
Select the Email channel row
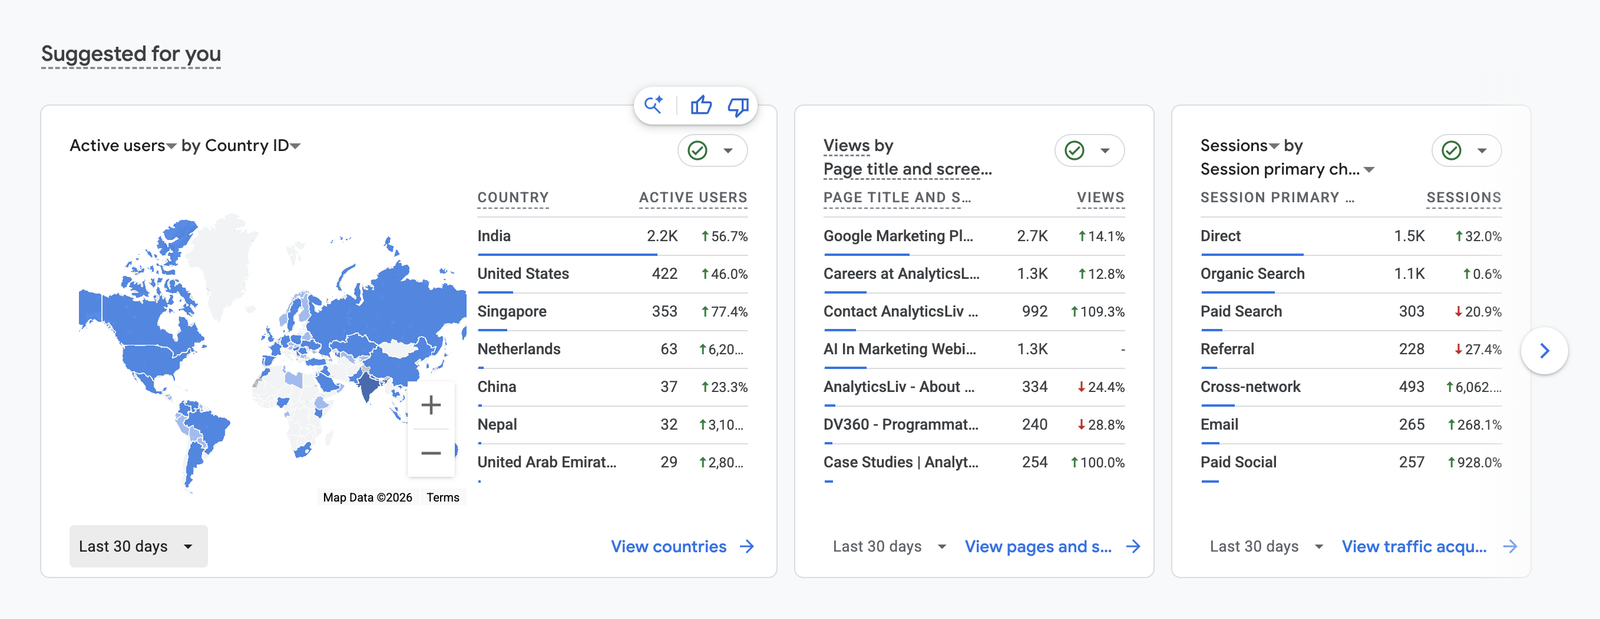[1351, 424]
